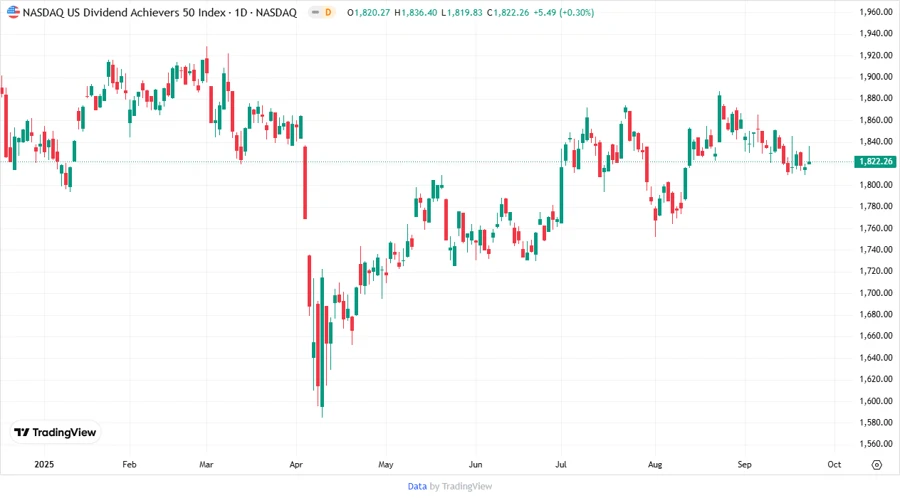The image size is (900, 498).
Task: Click the 1,800.00 price axis label
Action: [876, 185]
